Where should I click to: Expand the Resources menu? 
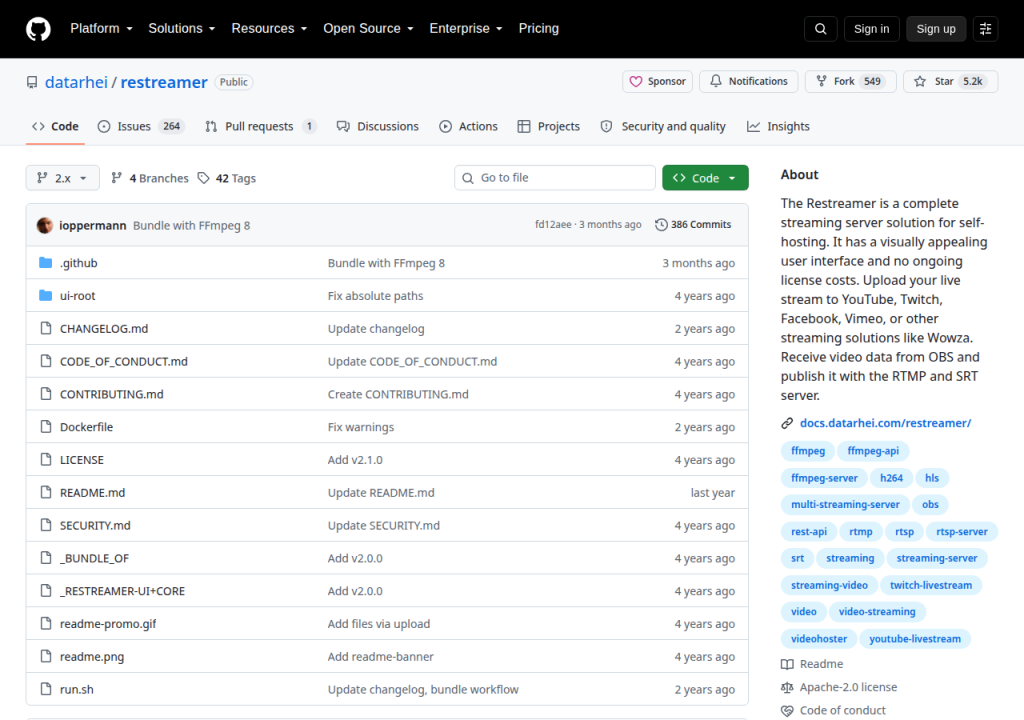pos(269,29)
